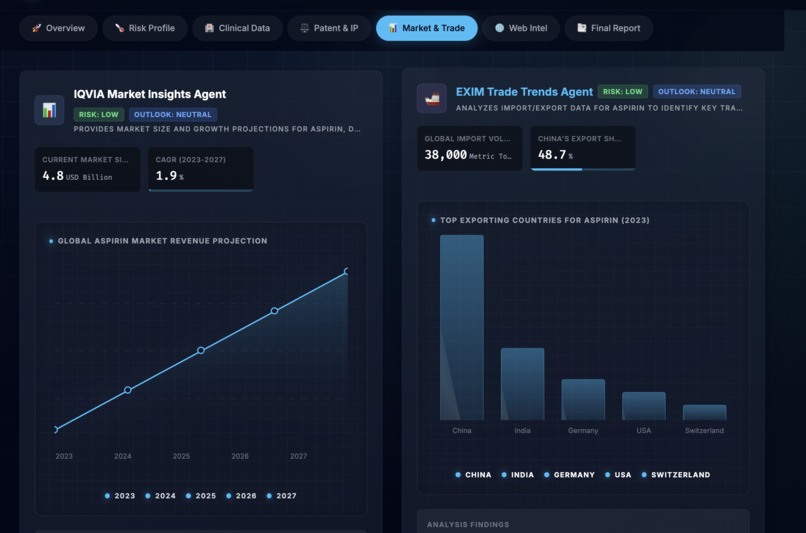Screen dimensions: 806x533
Task: Toggle the 2024 legend entry
Action: click(160, 496)
